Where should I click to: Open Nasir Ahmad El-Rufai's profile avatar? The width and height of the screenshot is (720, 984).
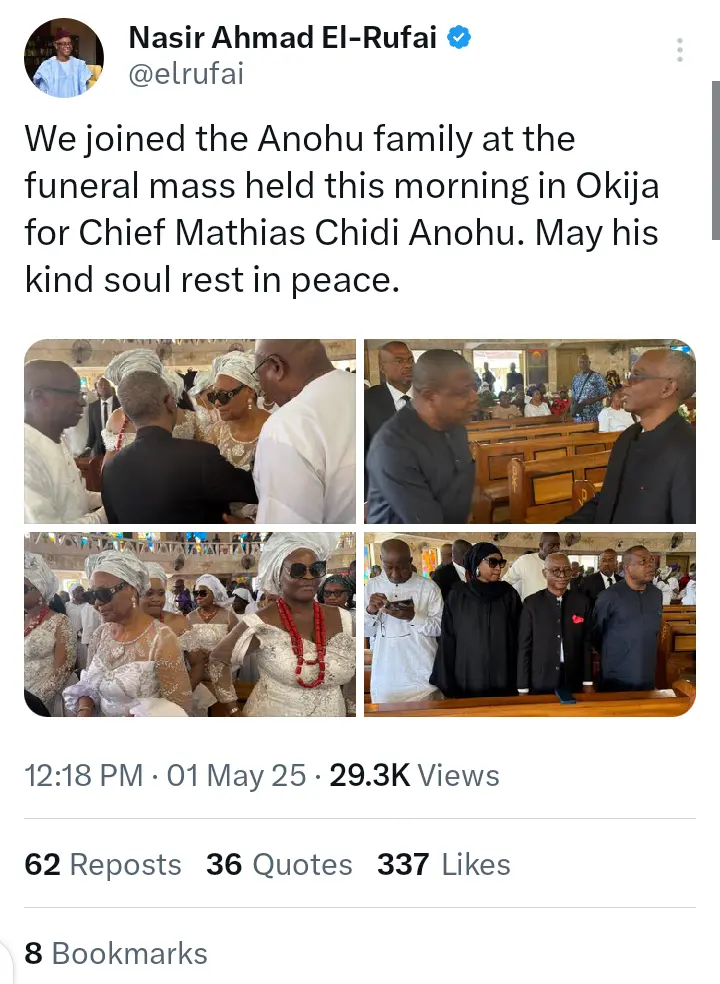point(63,58)
